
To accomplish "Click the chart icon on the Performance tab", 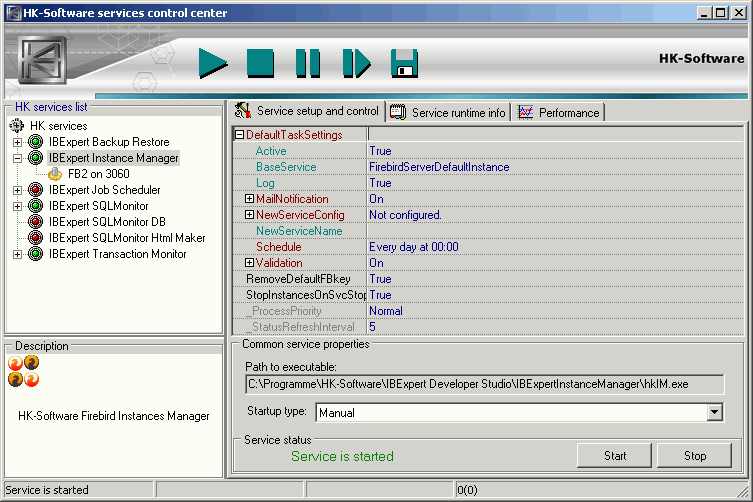I will coord(525,112).
